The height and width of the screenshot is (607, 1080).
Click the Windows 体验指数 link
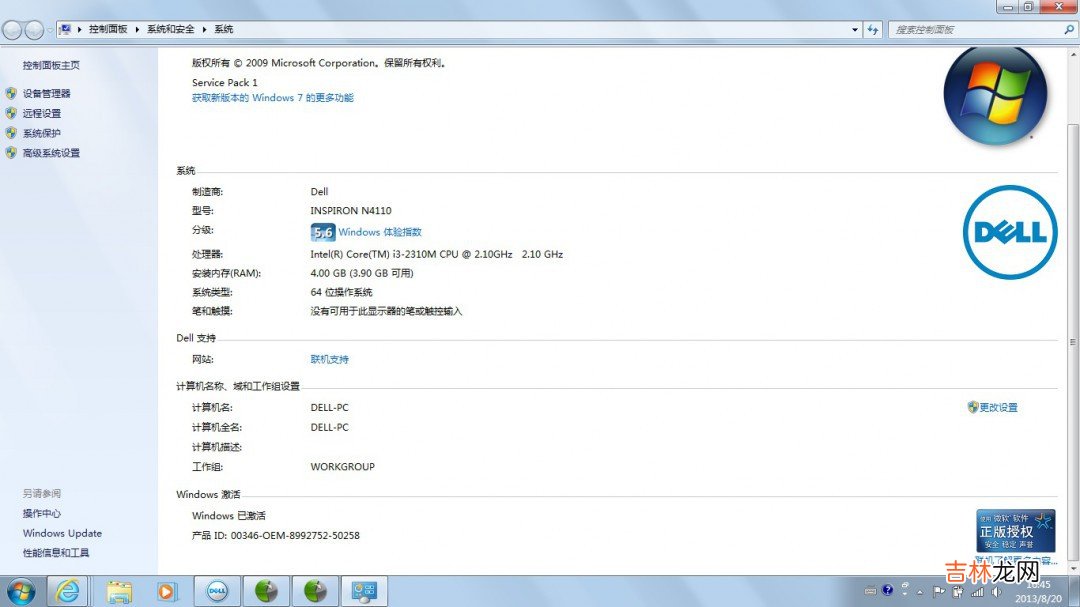[x=380, y=232]
